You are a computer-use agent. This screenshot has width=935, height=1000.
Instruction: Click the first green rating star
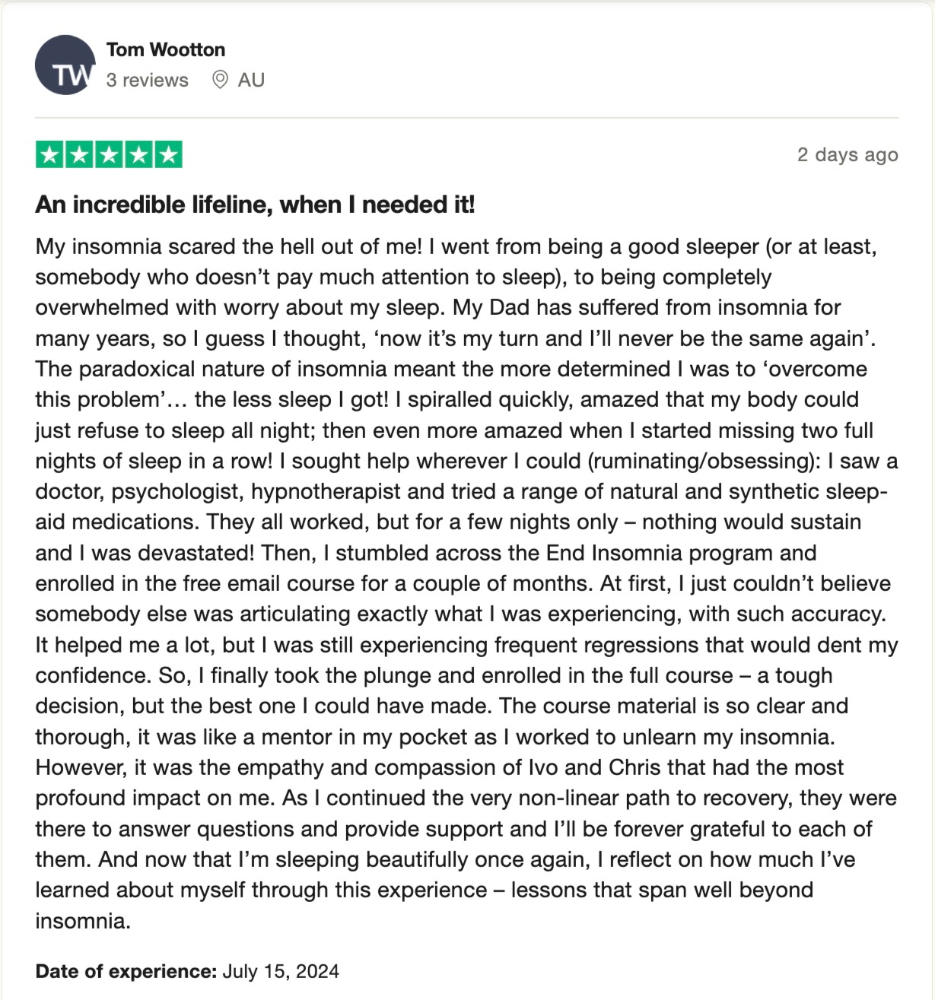coord(50,154)
